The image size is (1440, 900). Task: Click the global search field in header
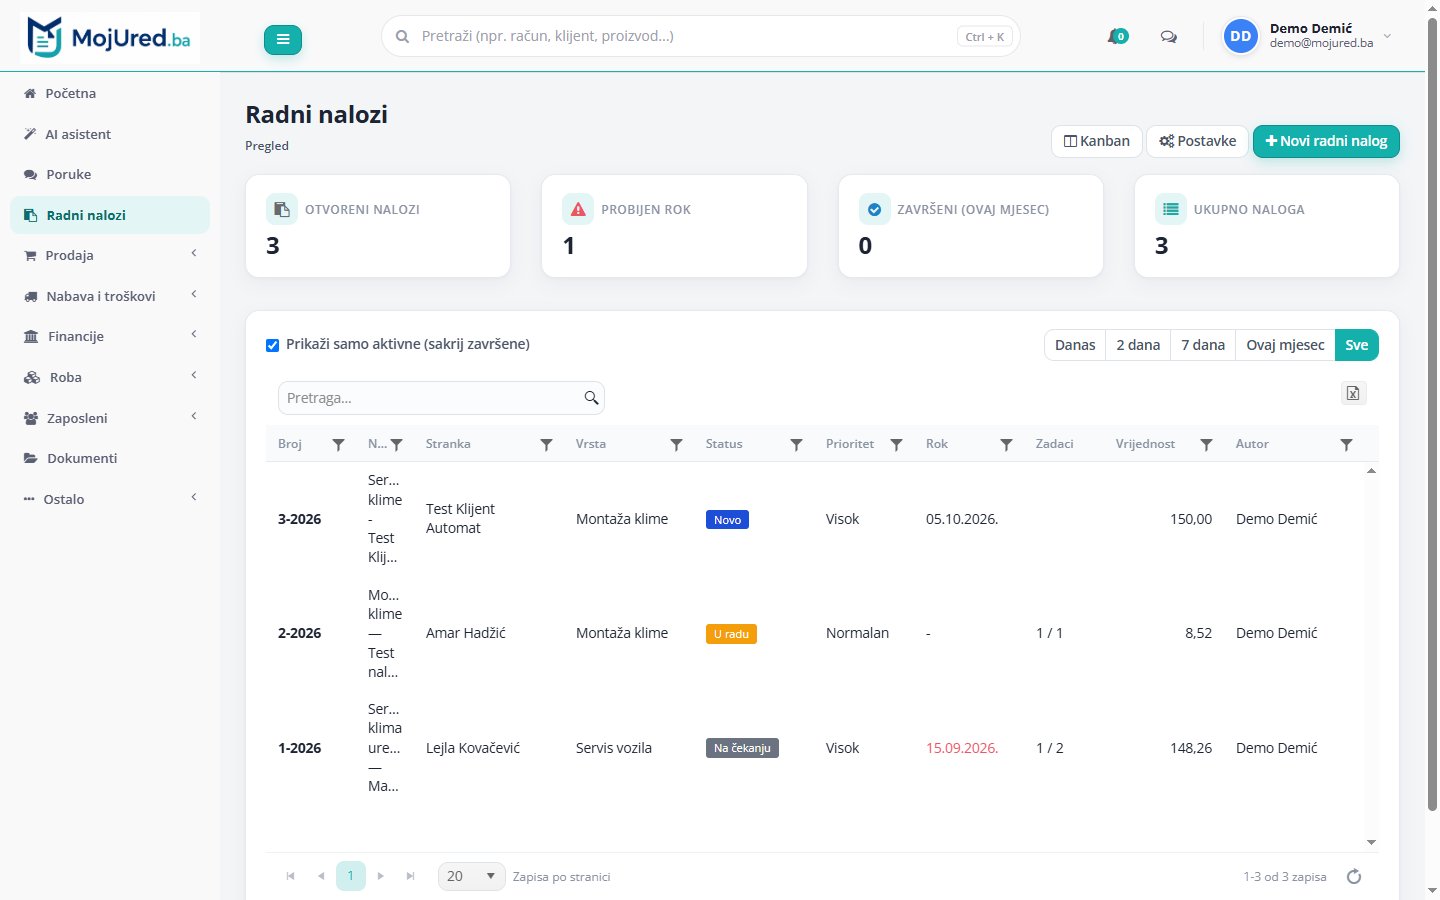click(701, 36)
